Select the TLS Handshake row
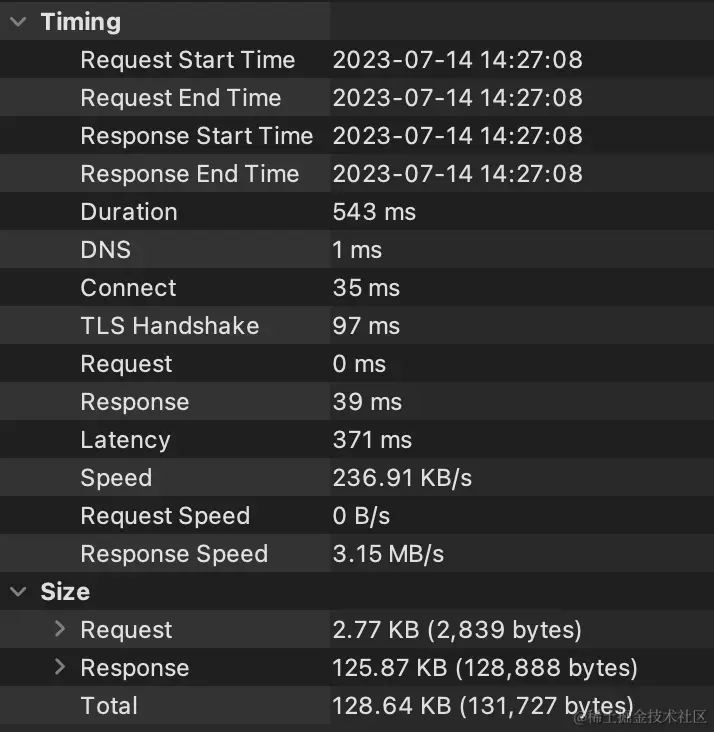This screenshot has height=732, width=714. click(x=357, y=325)
